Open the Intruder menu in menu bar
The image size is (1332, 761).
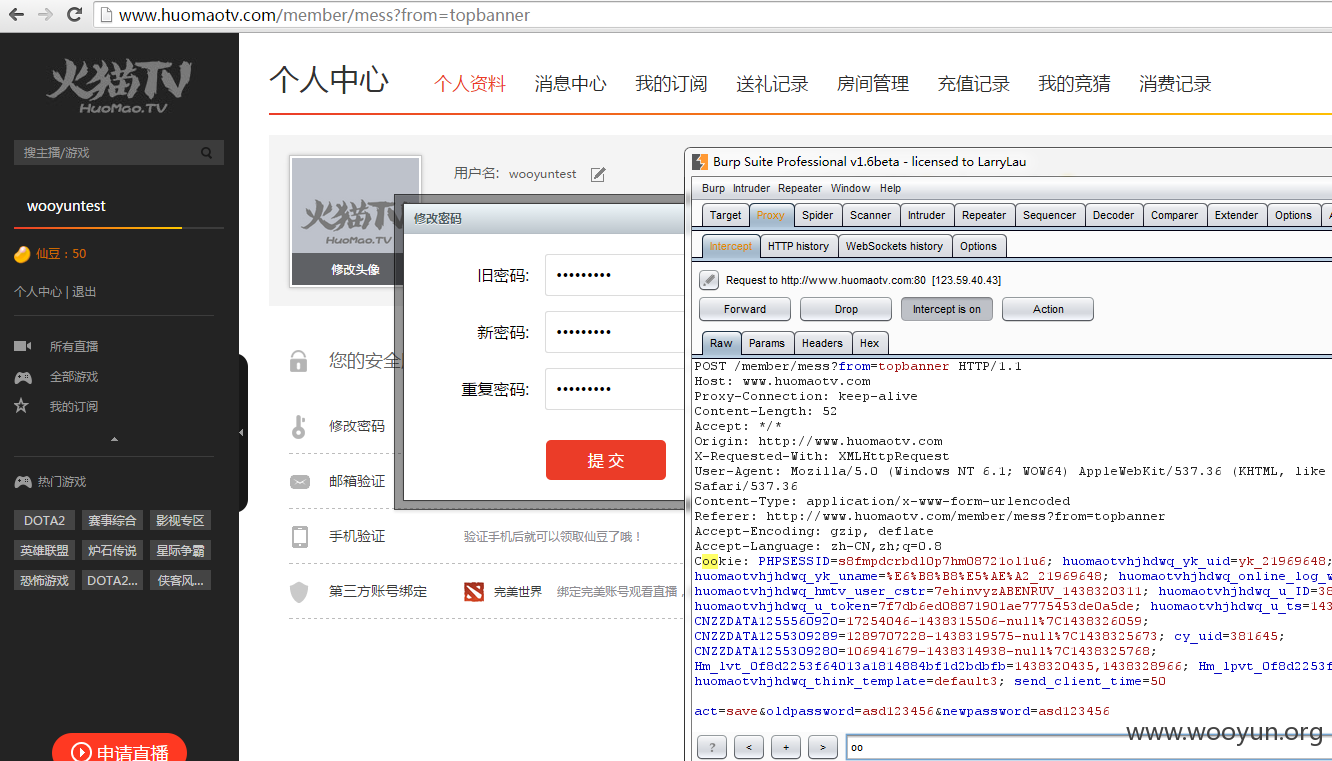pos(752,188)
